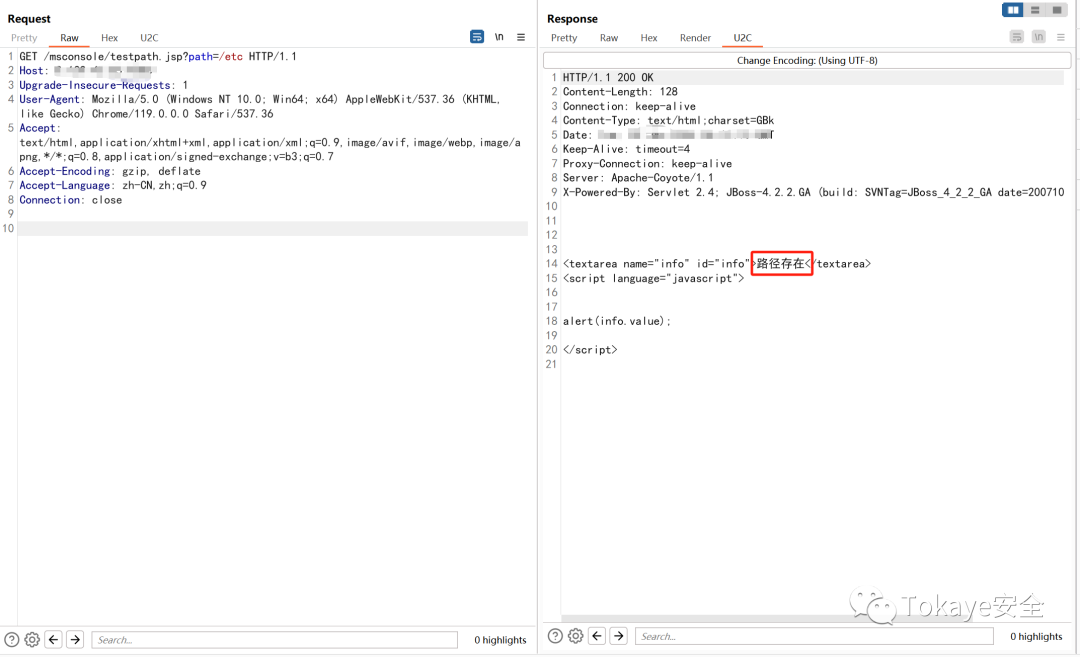Screen dimensions: 1080x657
Task: Click the HTTP/1.1 200 OK status line
Action: [x=608, y=78]
